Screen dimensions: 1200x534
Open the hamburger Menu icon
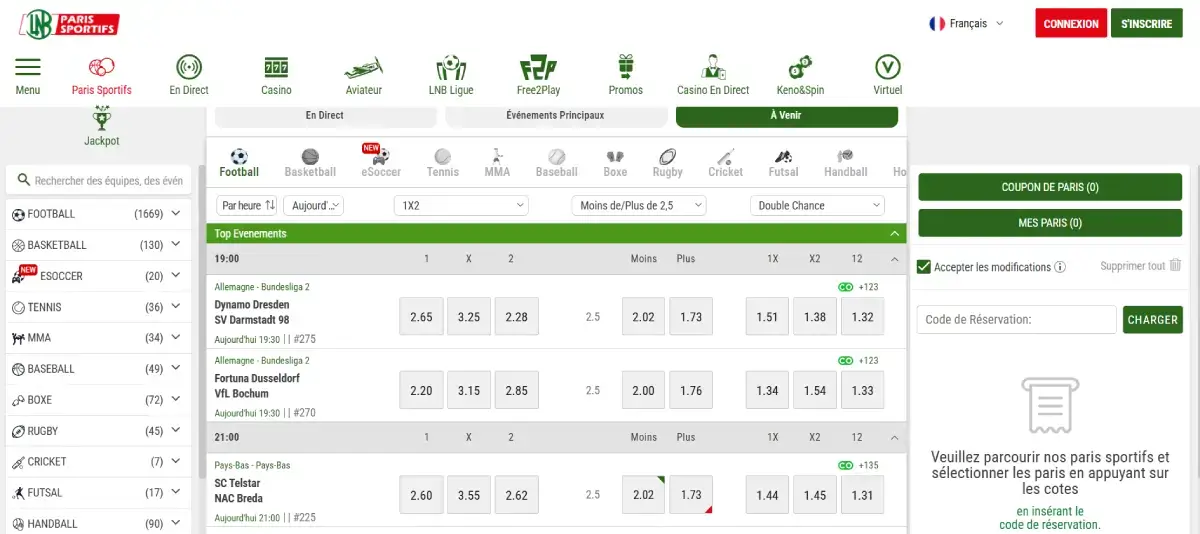(x=28, y=68)
